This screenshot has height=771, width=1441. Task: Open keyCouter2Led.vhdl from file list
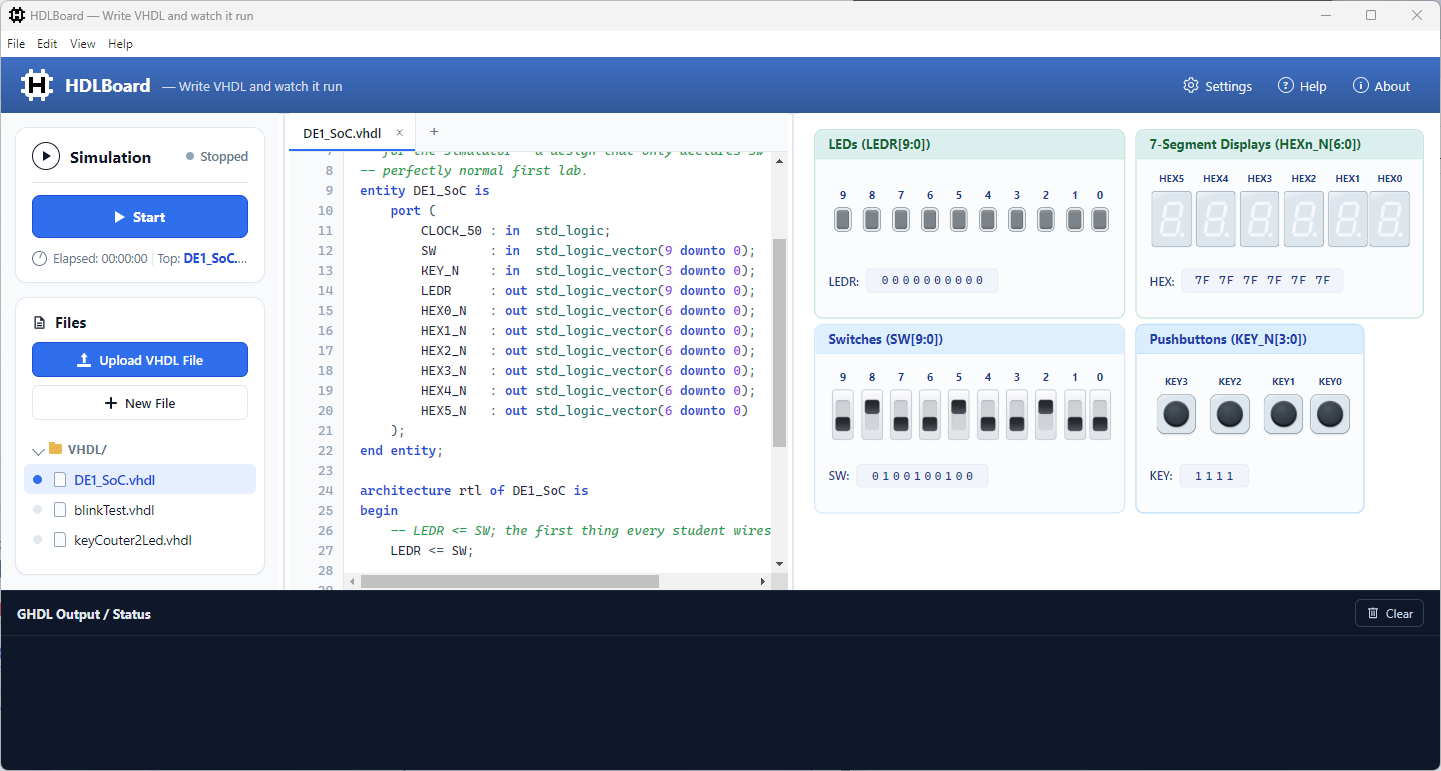(x=140, y=540)
